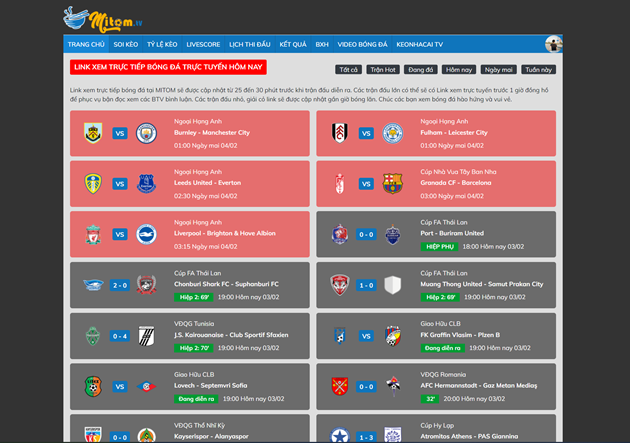Show only Đang đá matches

coord(421,70)
